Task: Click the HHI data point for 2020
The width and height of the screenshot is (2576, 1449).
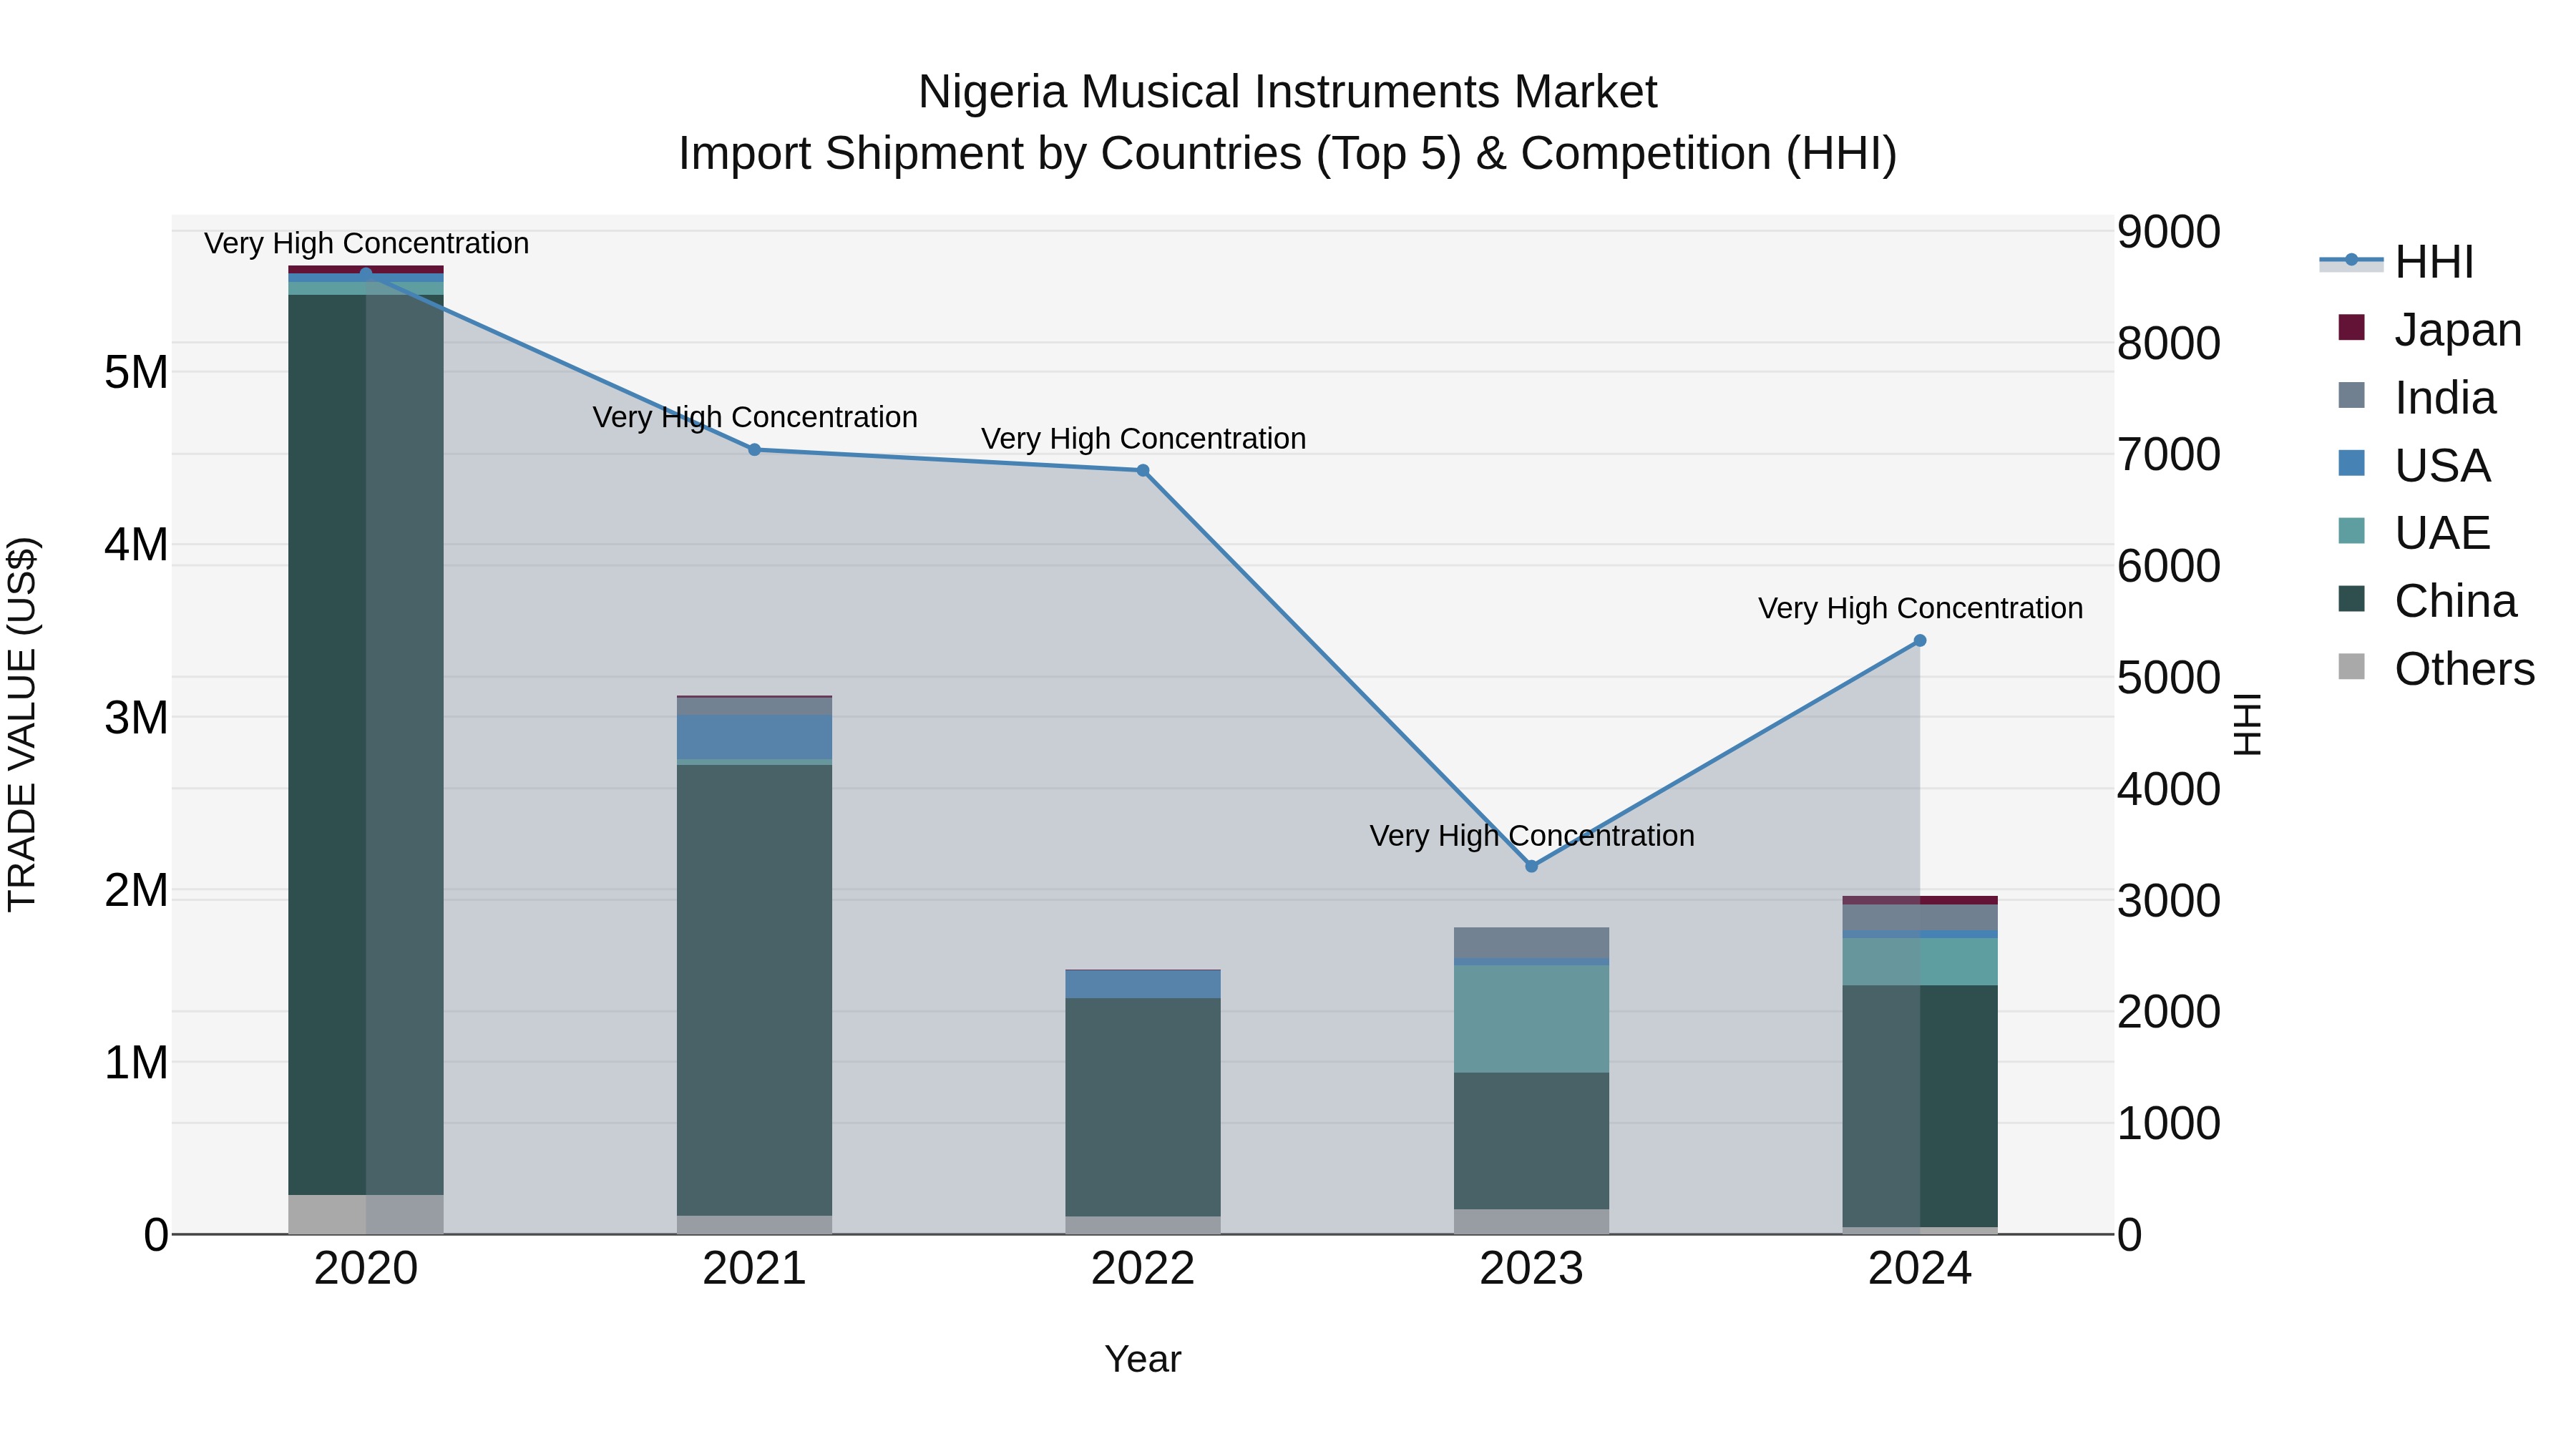Action: coord(366,274)
